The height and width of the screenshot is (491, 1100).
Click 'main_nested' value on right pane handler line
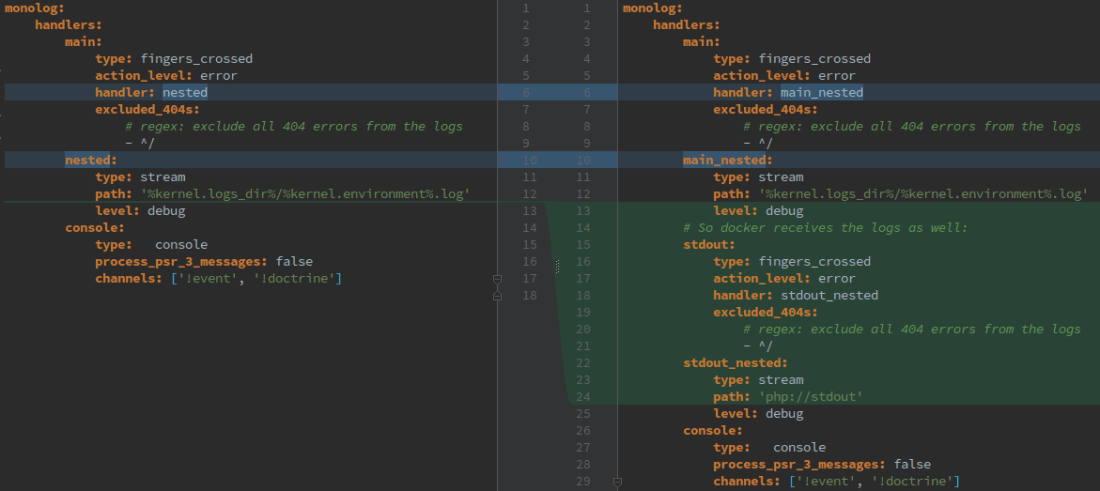click(821, 92)
